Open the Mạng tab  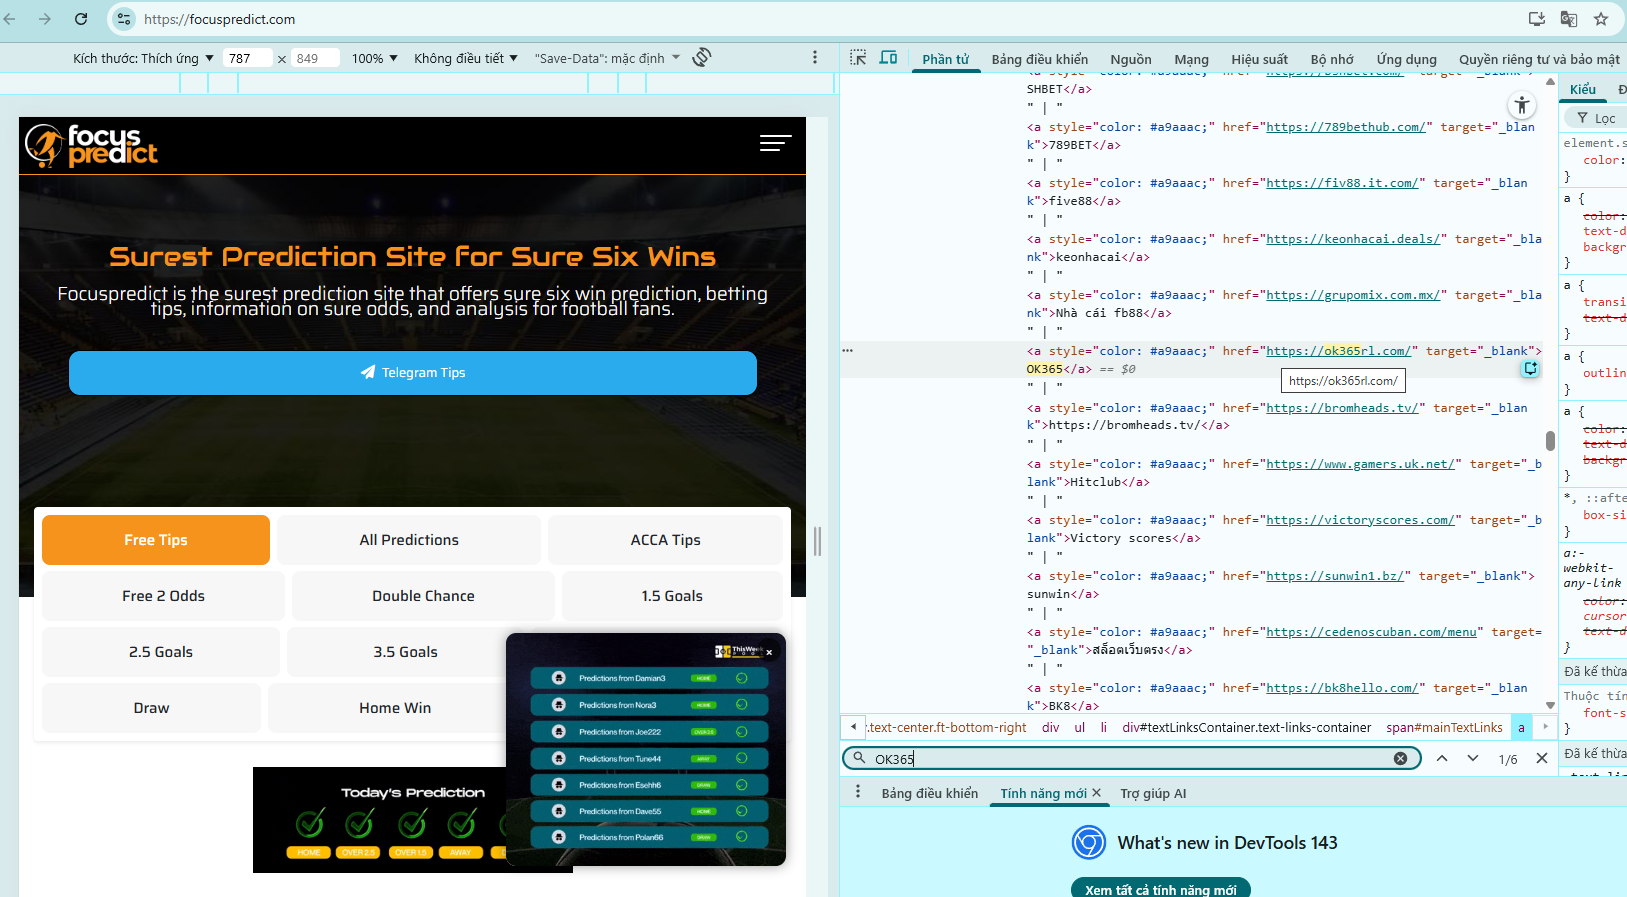pyautogui.click(x=1191, y=59)
